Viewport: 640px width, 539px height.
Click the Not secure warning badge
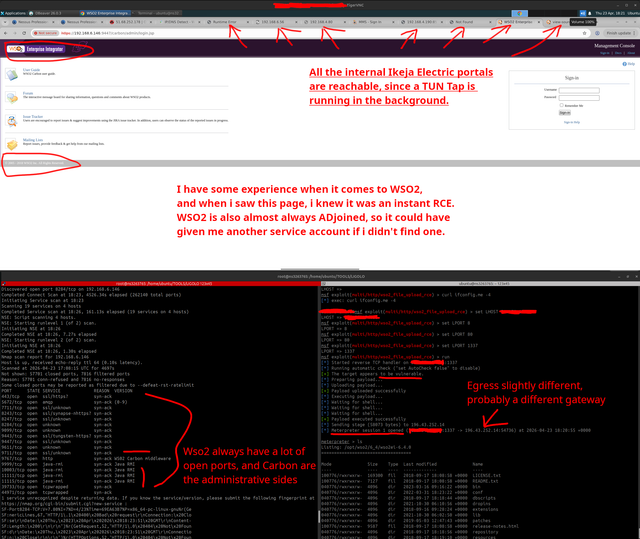click(45, 33)
